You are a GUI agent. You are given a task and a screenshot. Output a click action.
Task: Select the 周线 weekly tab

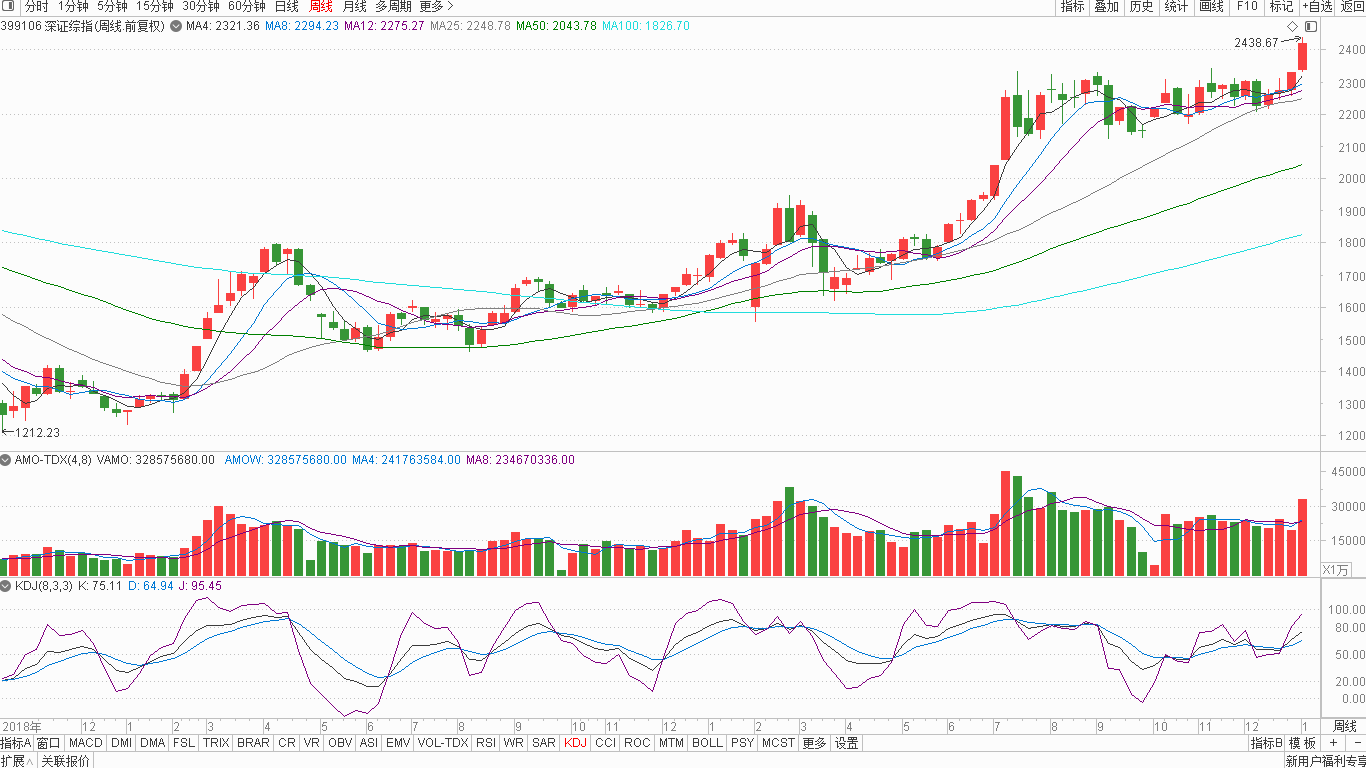pyautogui.click(x=320, y=6)
